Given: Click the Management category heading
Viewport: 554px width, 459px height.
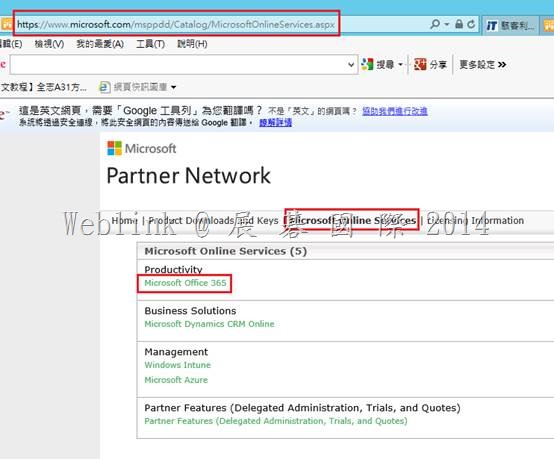Looking at the screenshot, I should click(x=176, y=352).
